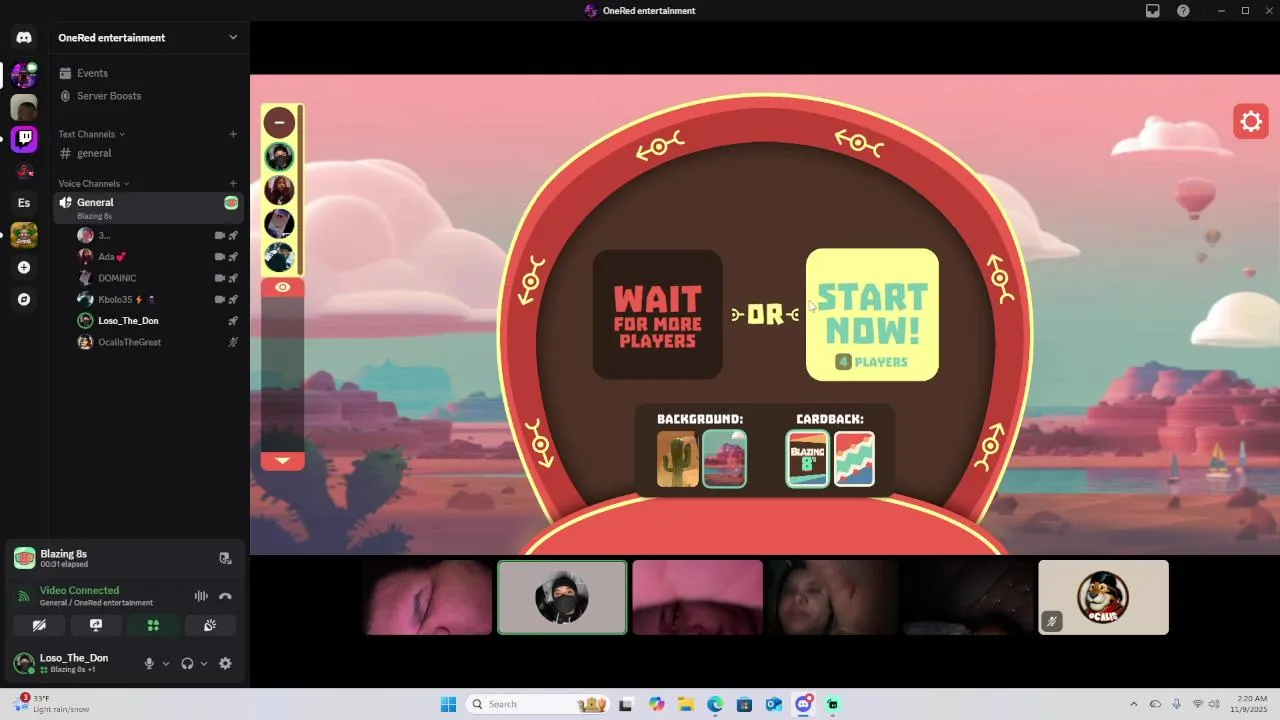Toggle noise suppression waveform icon
This screenshot has width=1280, height=720.
click(201, 596)
